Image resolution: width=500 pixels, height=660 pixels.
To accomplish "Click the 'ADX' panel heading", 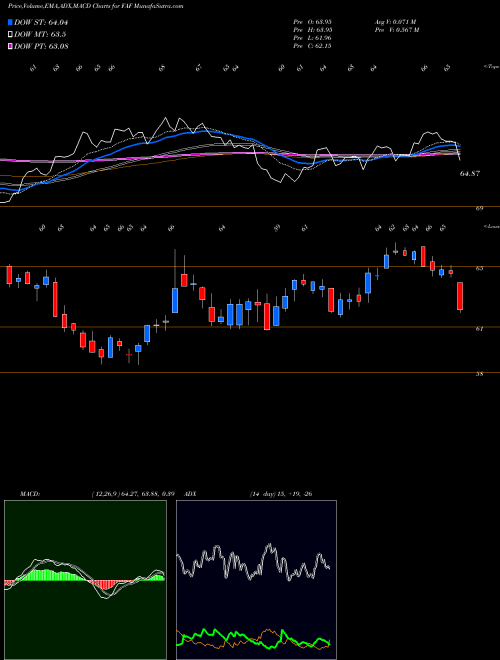I will point(191,494).
